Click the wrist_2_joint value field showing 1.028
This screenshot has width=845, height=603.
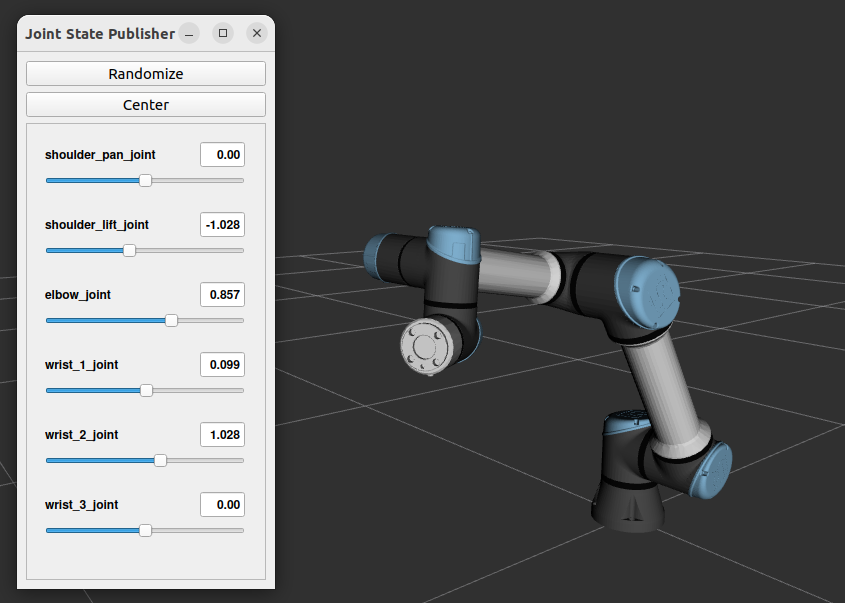tap(222, 435)
